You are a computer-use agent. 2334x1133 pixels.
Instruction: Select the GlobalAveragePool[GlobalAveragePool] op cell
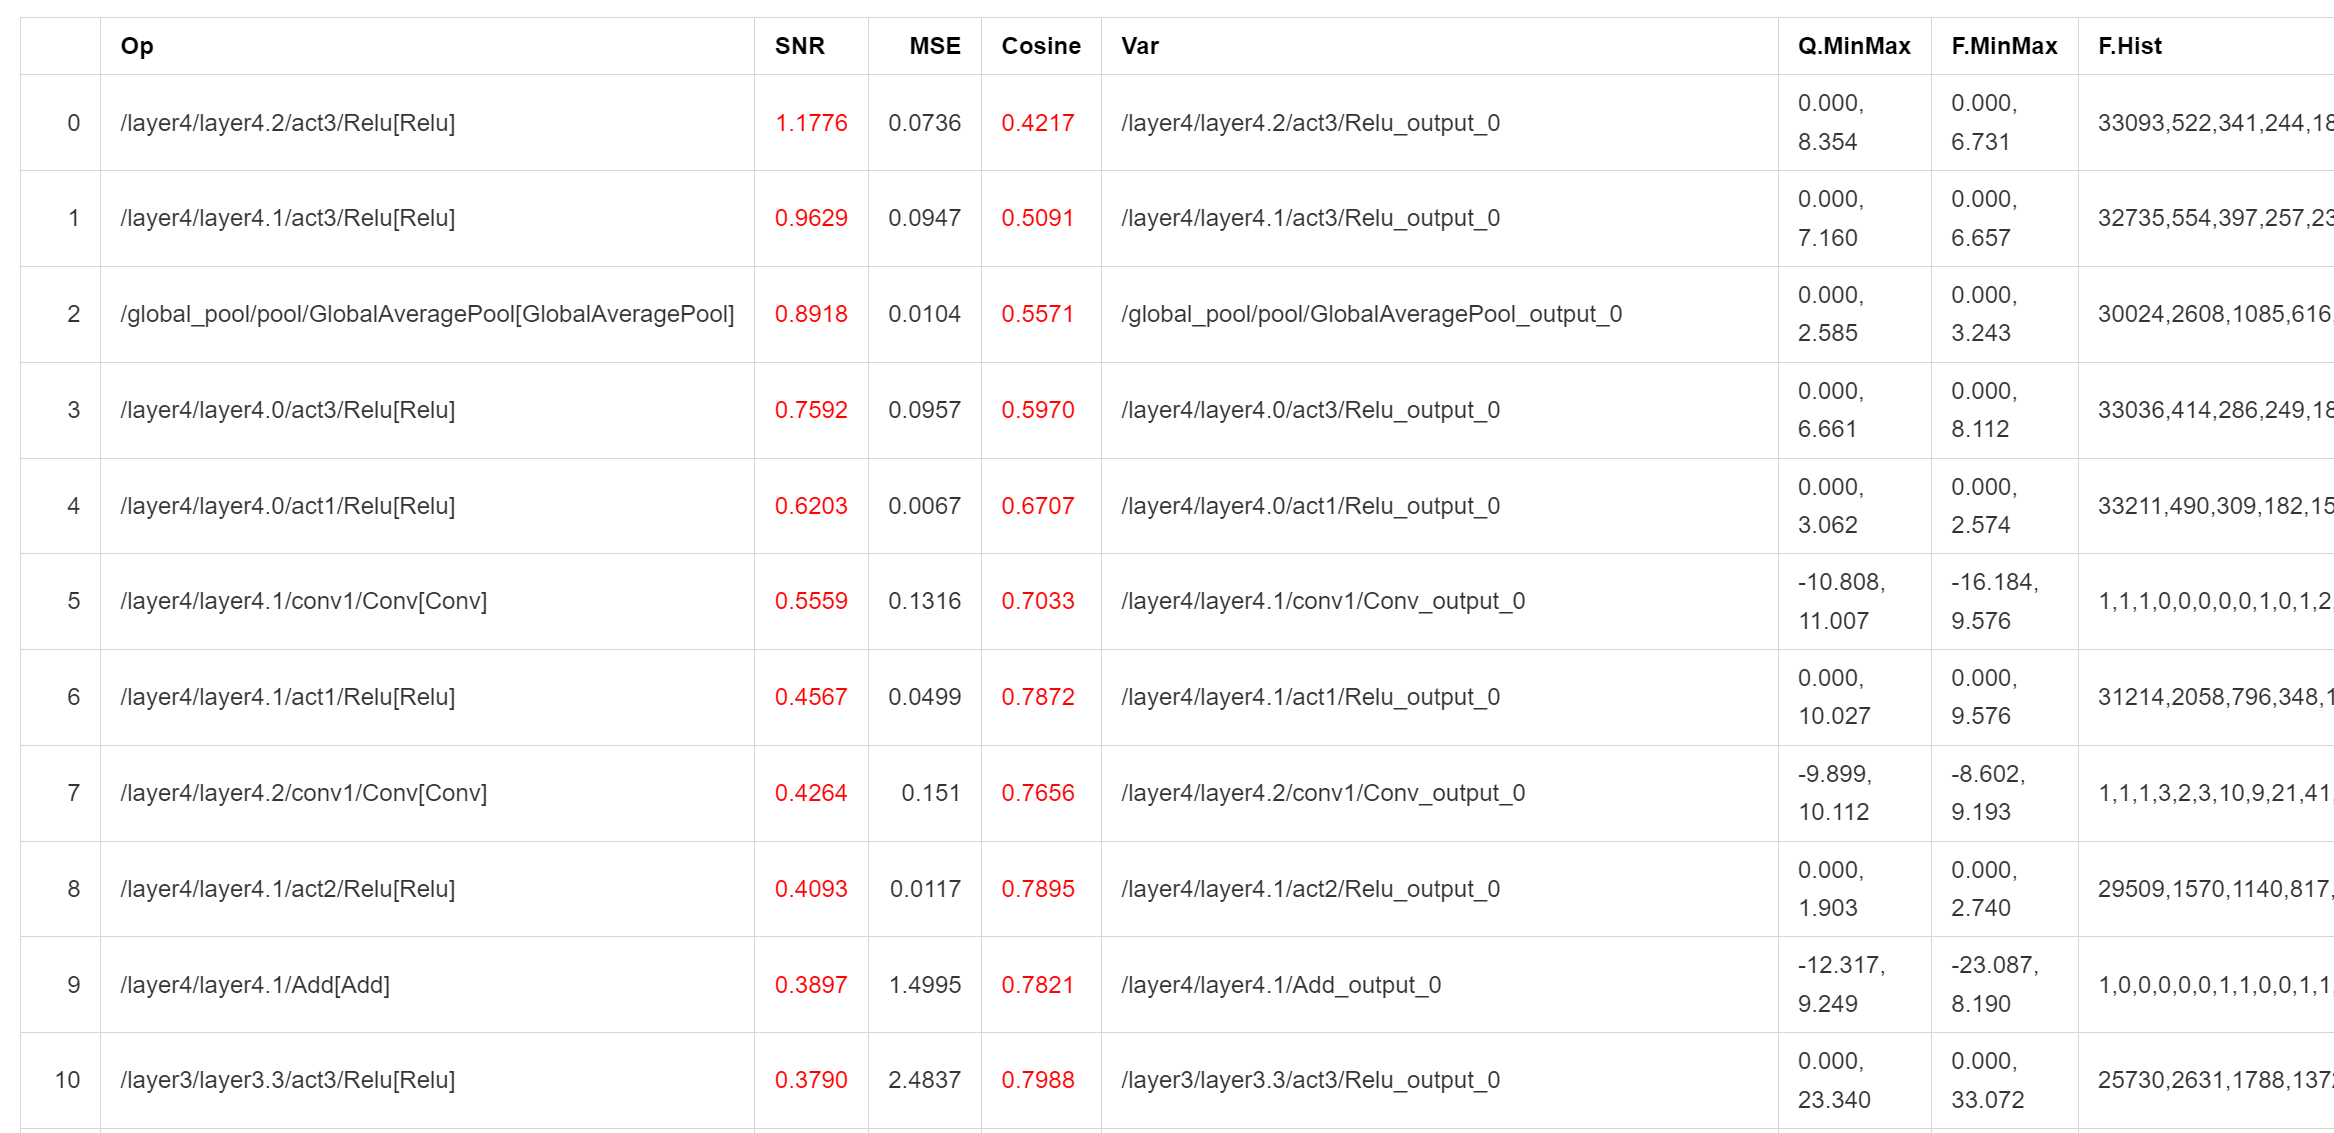(x=427, y=314)
